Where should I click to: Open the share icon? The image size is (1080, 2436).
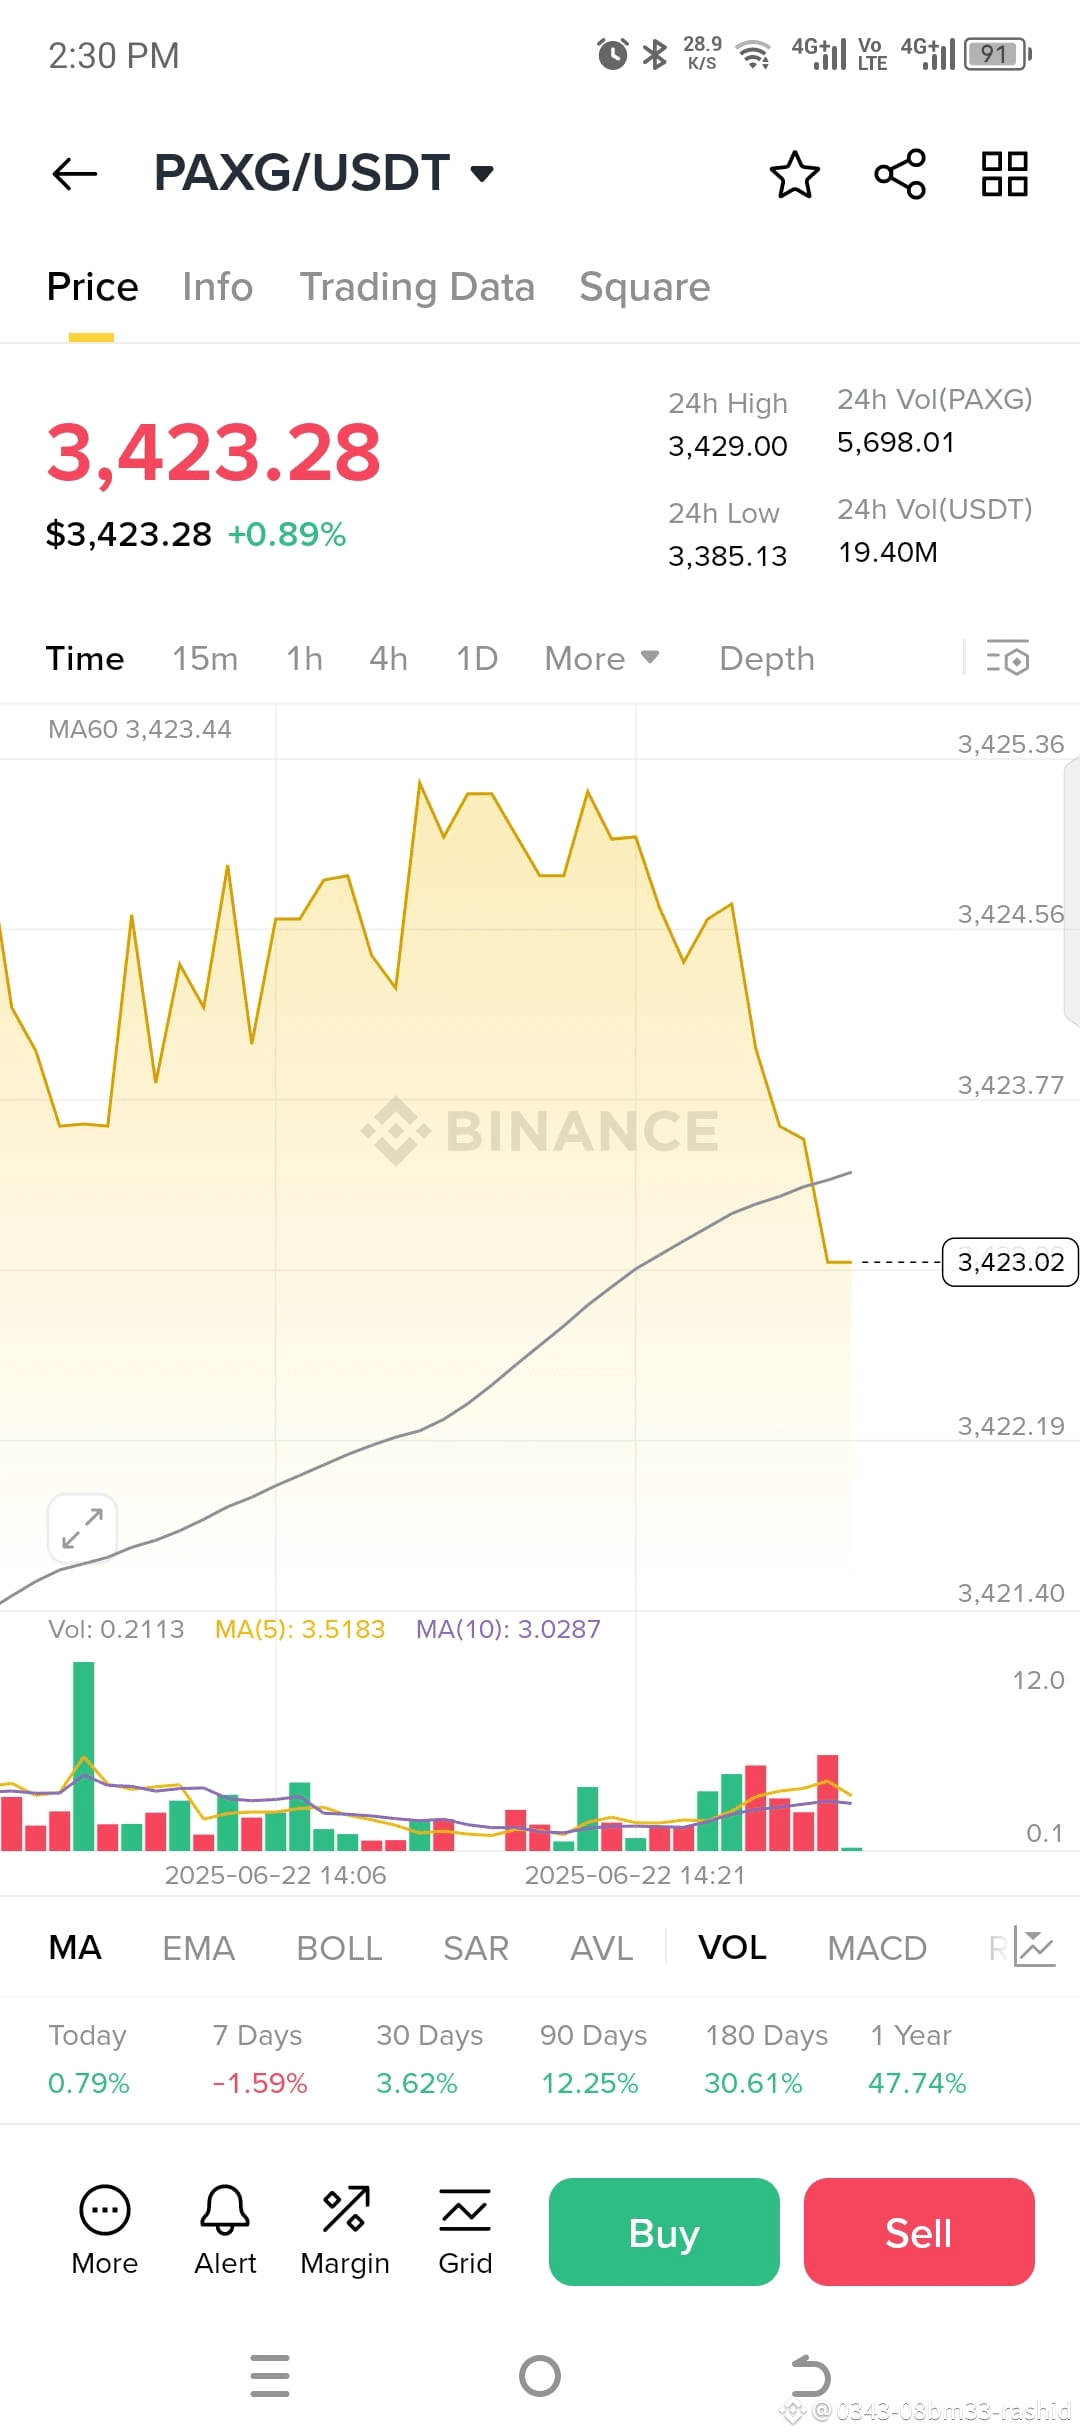pyautogui.click(x=900, y=175)
